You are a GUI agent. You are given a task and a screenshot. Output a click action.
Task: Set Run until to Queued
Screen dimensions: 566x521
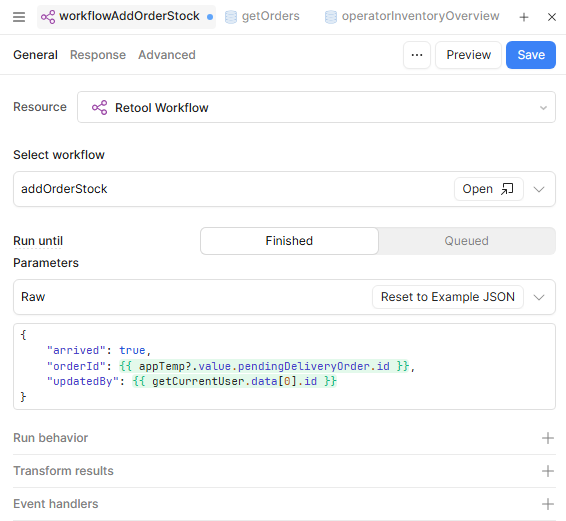pos(466,241)
